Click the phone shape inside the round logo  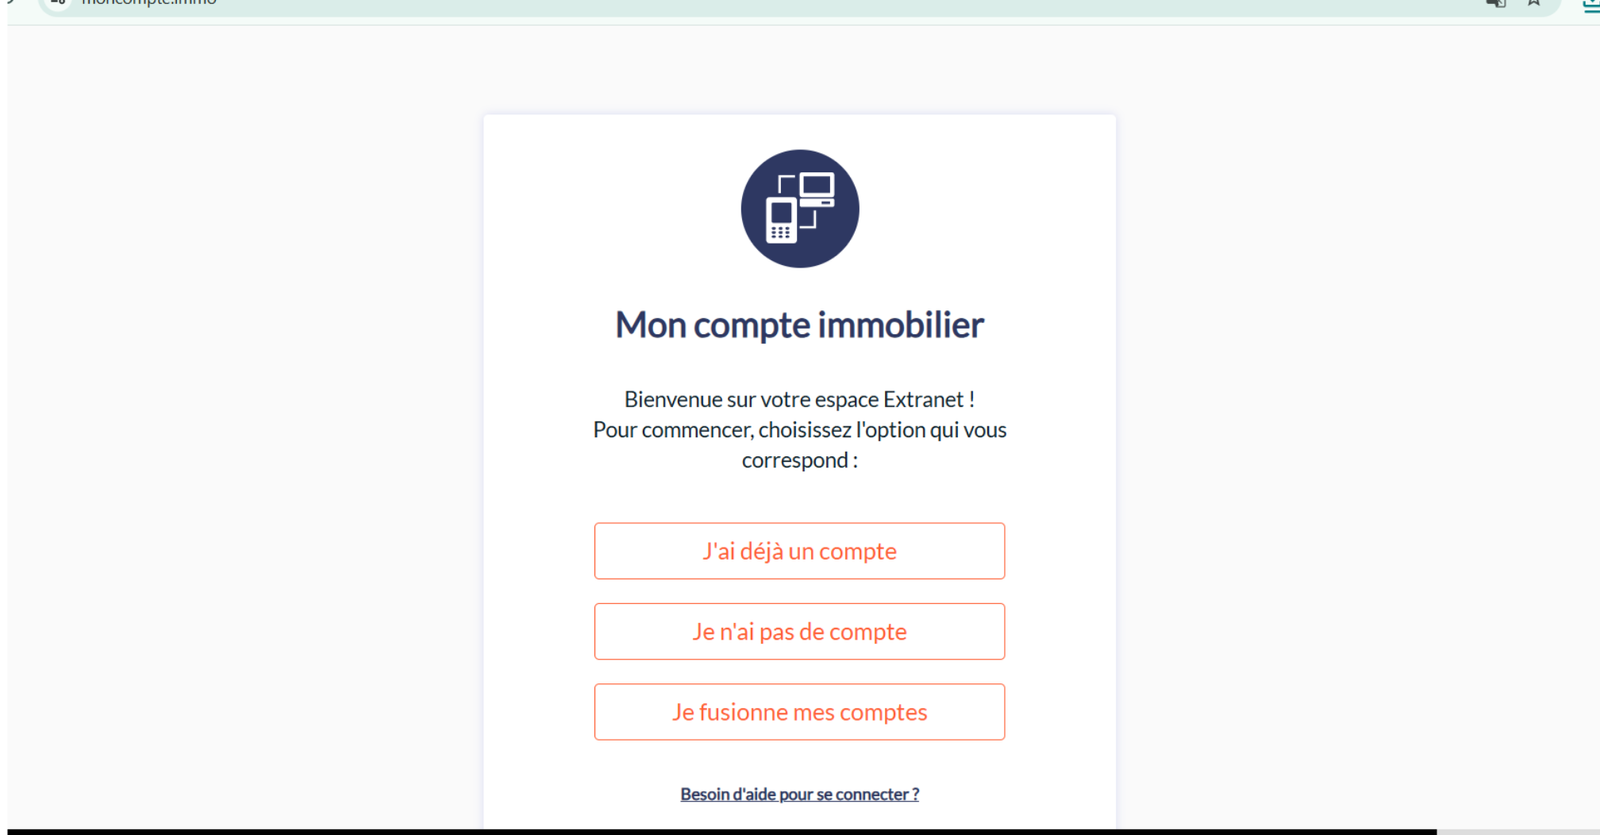click(x=781, y=221)
